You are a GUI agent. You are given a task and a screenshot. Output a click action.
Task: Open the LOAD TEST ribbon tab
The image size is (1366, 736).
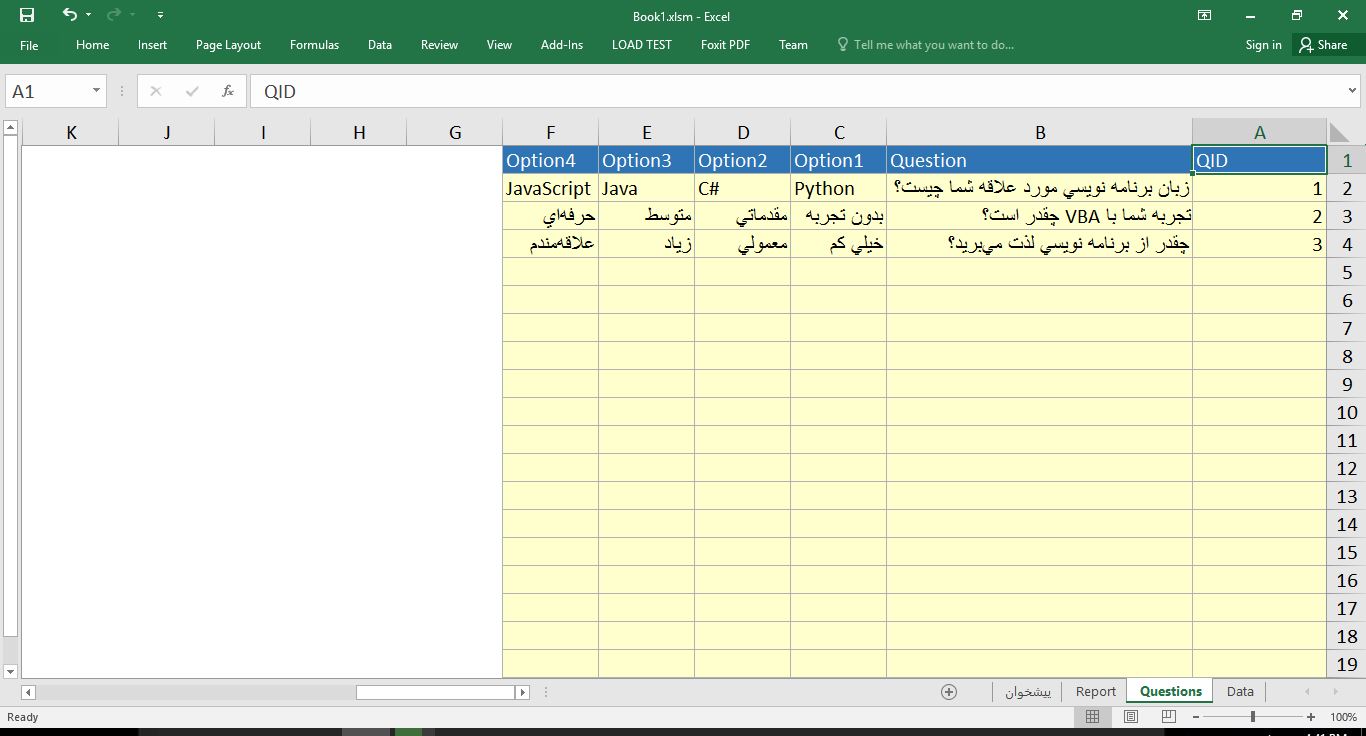(642, 45)
